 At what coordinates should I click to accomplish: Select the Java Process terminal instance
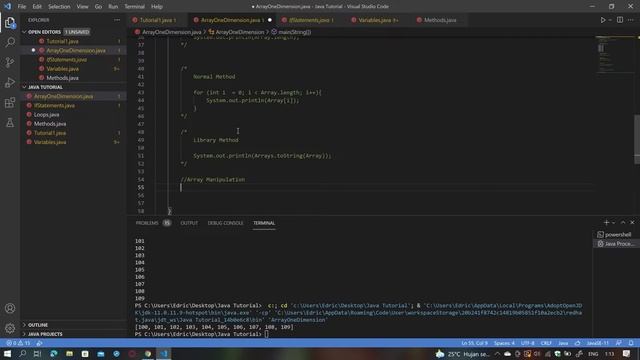[616, 244]
